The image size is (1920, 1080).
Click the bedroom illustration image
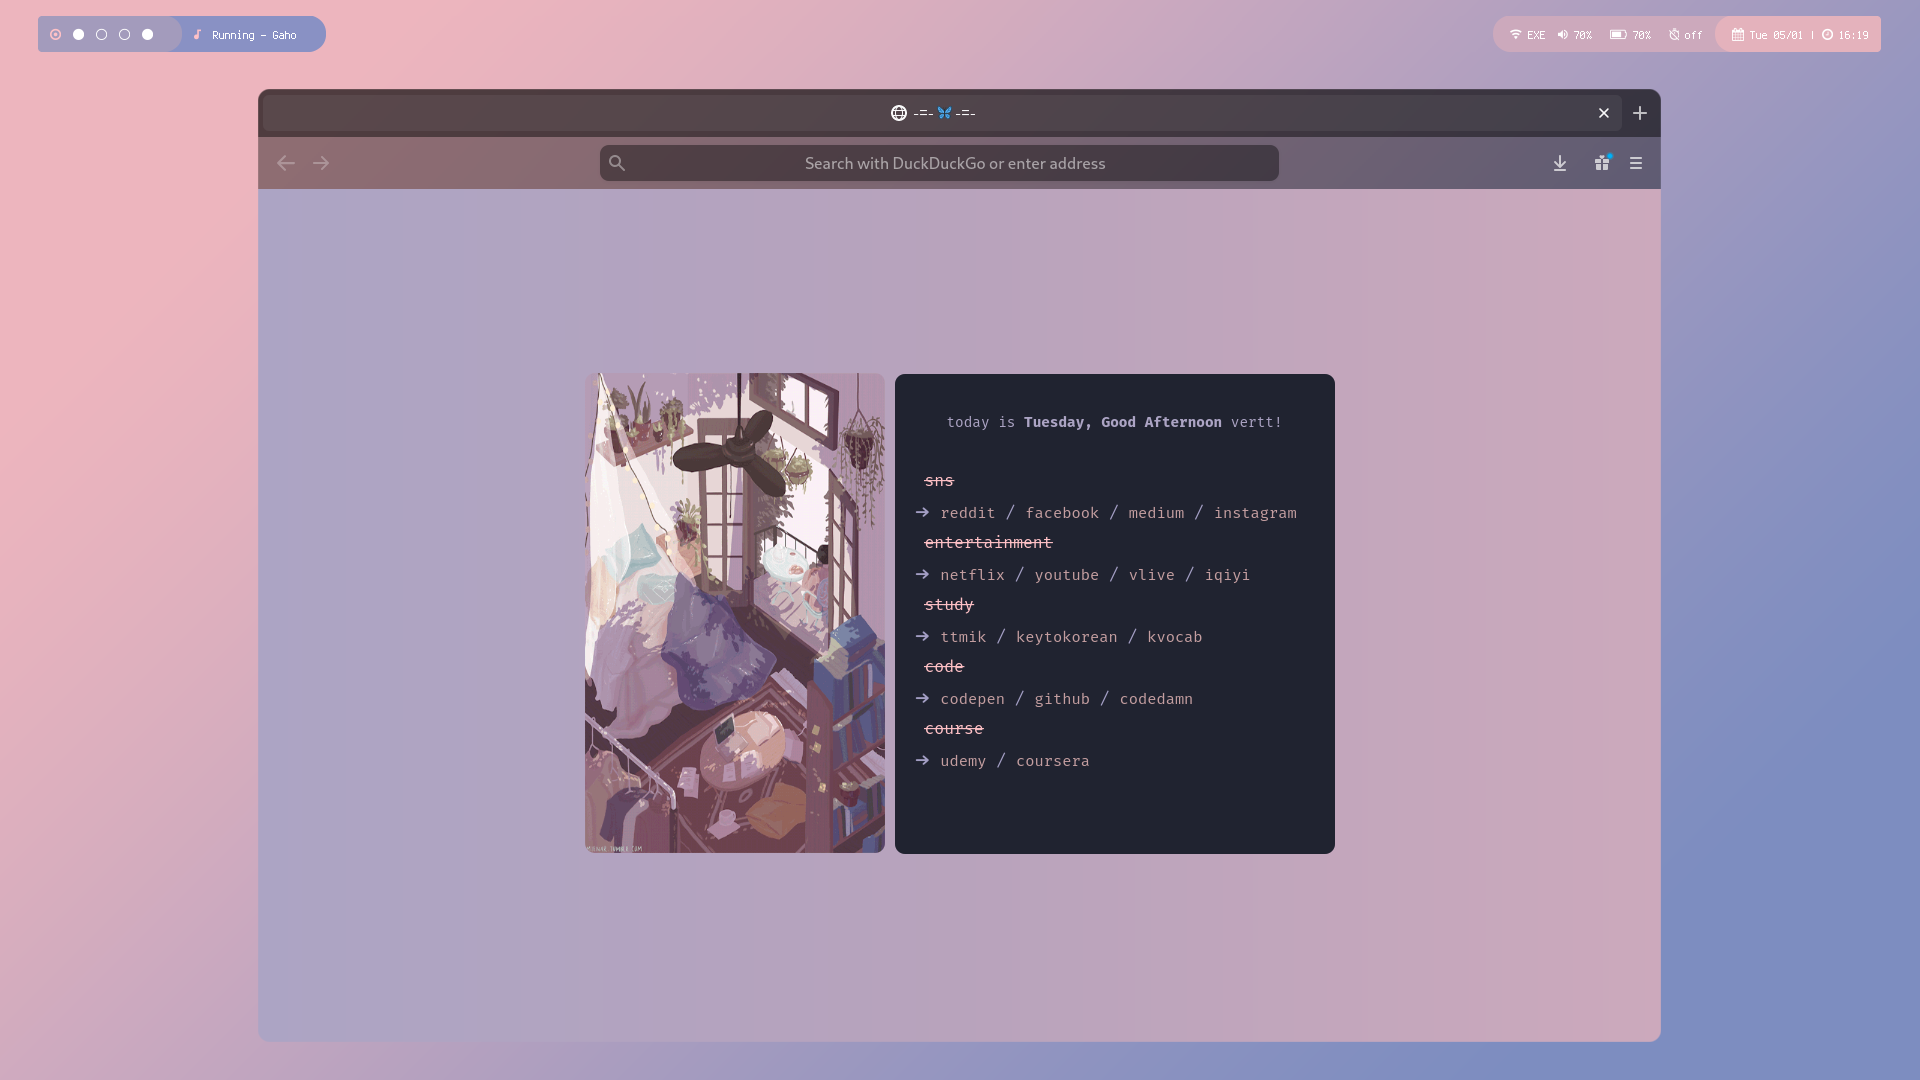[735, 613]
